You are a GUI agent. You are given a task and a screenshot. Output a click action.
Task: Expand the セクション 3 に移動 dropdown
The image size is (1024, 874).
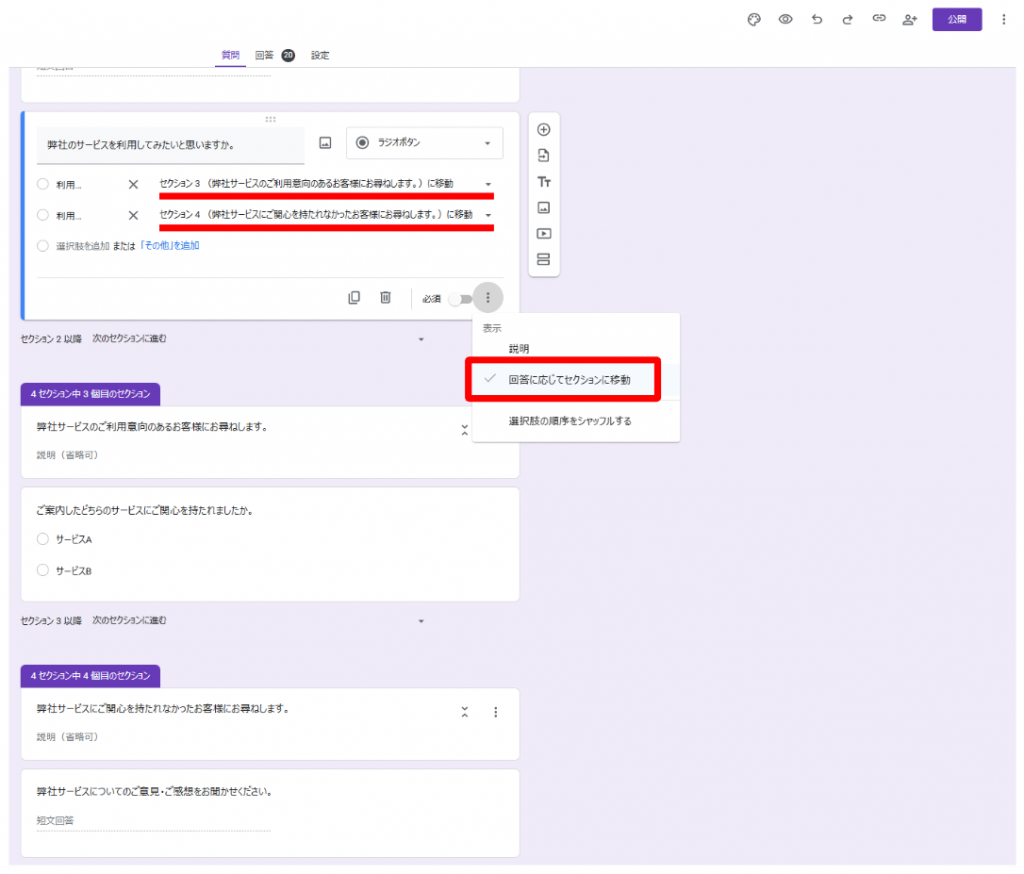[x=488, y=185]
